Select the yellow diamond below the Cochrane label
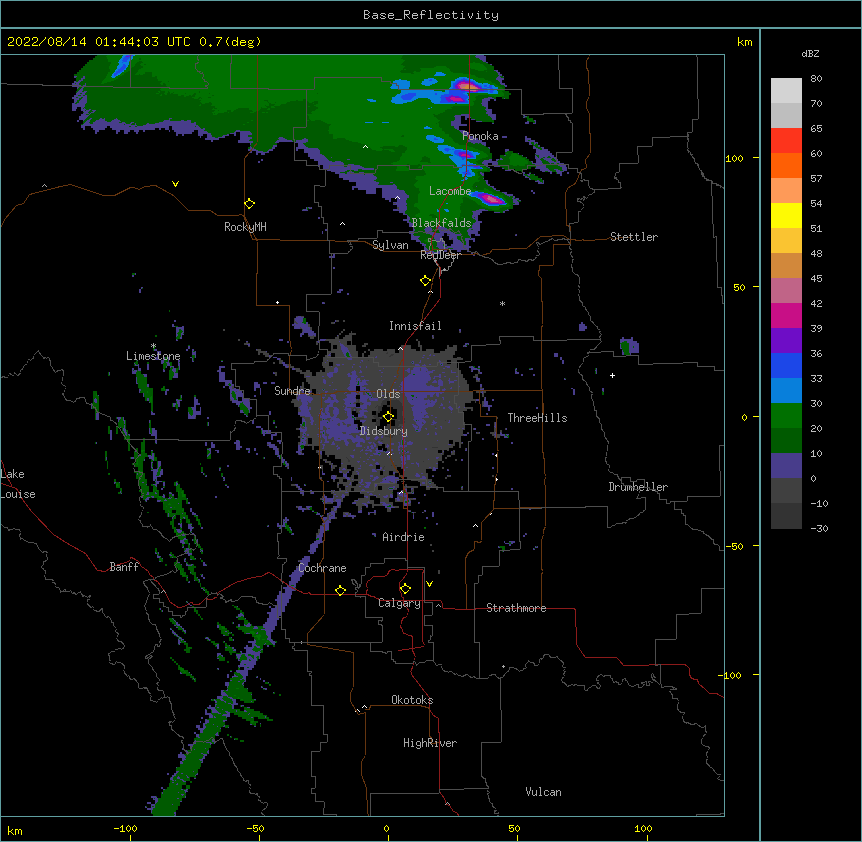The width and height of the screenshot is (862, 842). point(340,590)
